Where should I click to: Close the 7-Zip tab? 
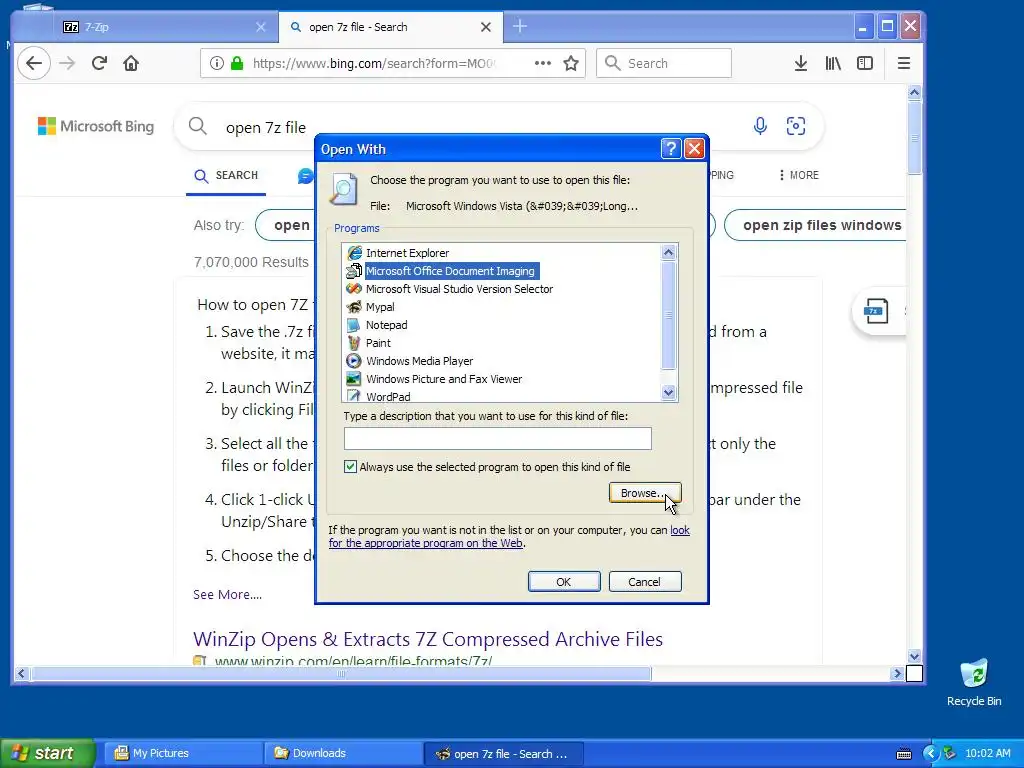click(261, 27)
